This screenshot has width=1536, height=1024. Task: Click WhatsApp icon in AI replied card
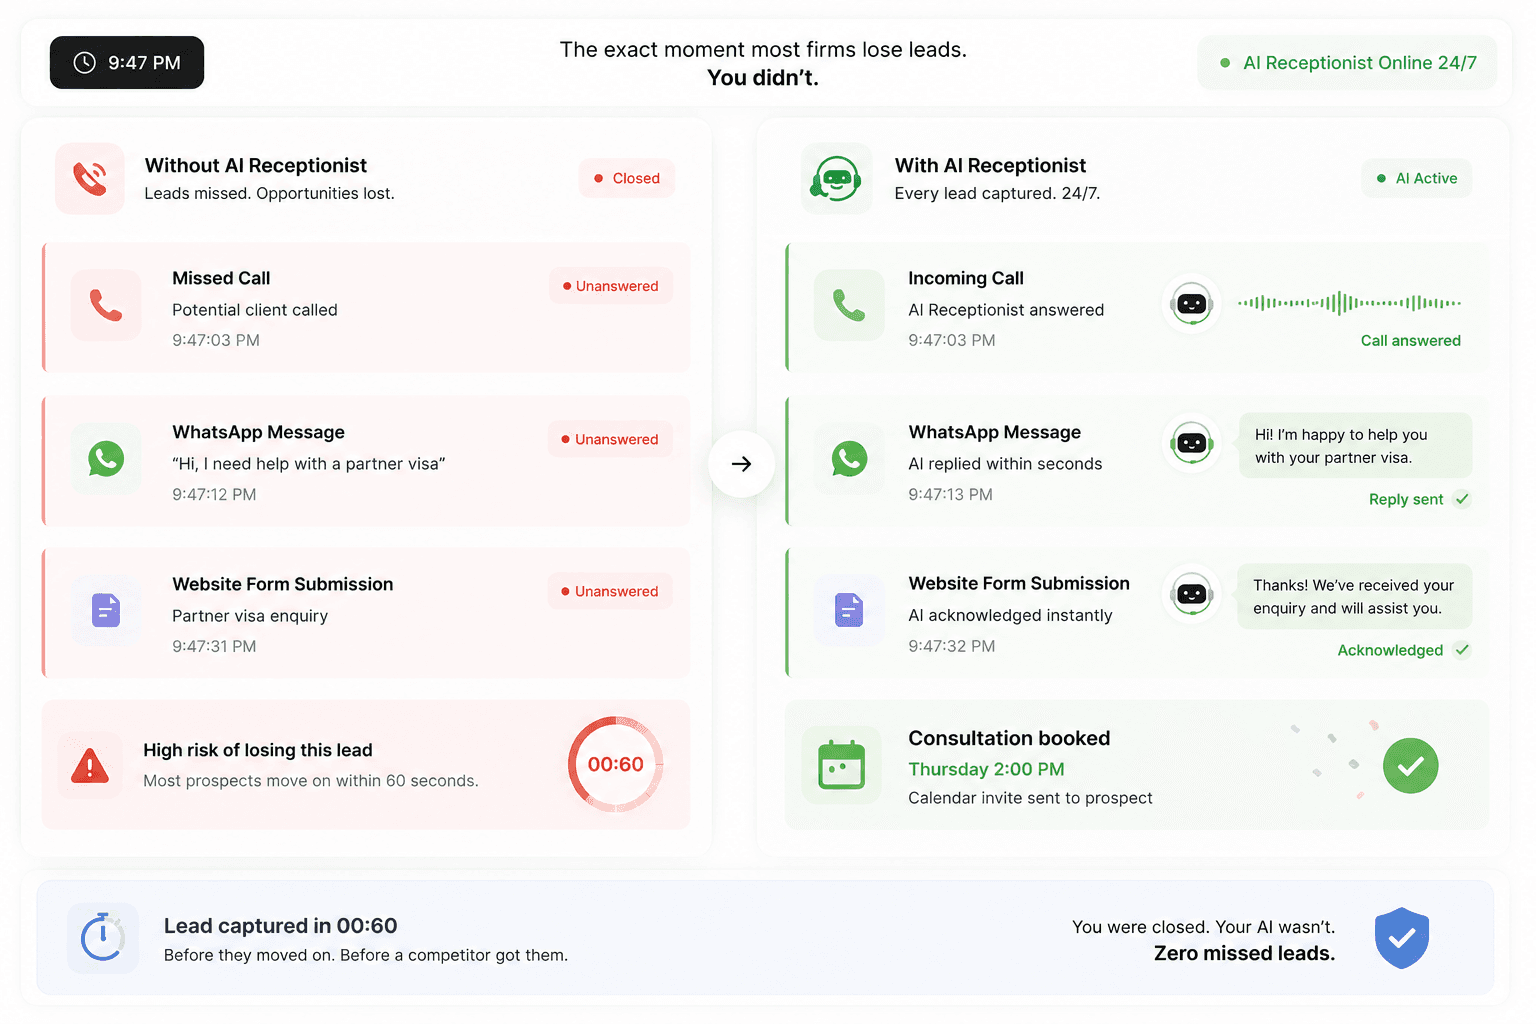click(849, 459)
